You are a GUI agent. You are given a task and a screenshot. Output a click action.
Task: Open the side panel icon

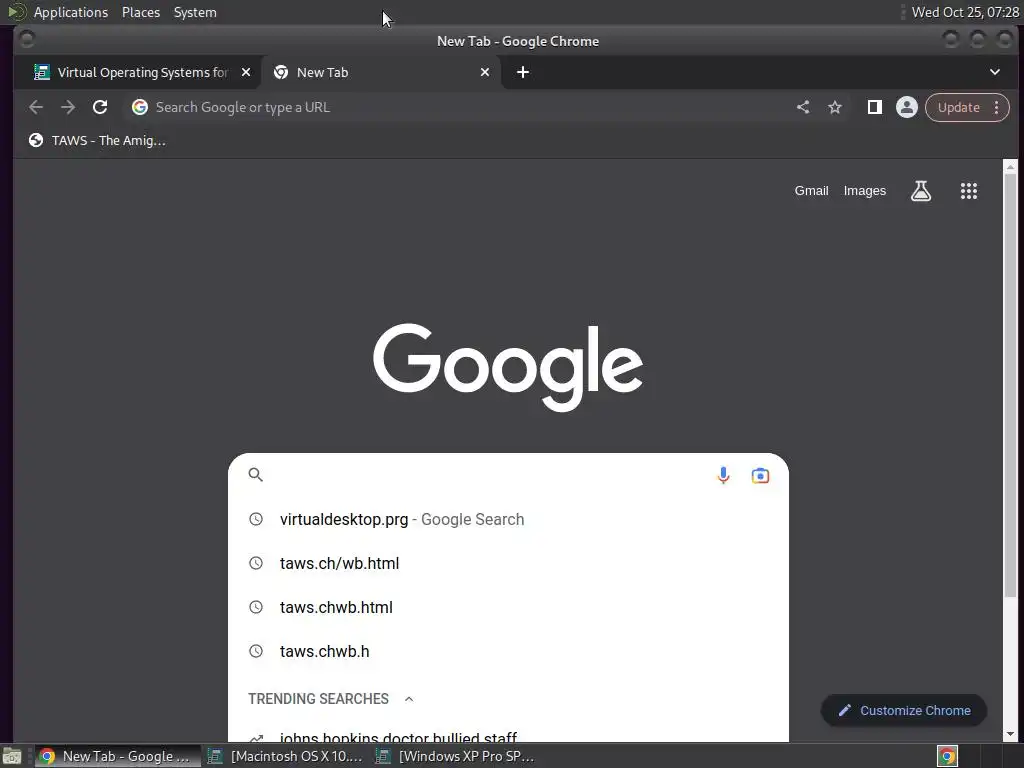(x=874, y=107)
